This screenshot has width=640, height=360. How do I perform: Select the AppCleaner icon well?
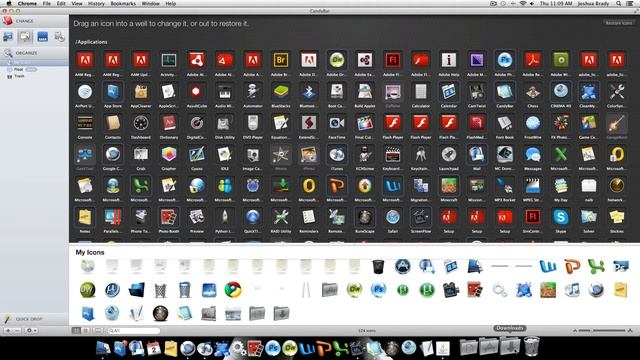pyautogui.click(x=141, y=92)
